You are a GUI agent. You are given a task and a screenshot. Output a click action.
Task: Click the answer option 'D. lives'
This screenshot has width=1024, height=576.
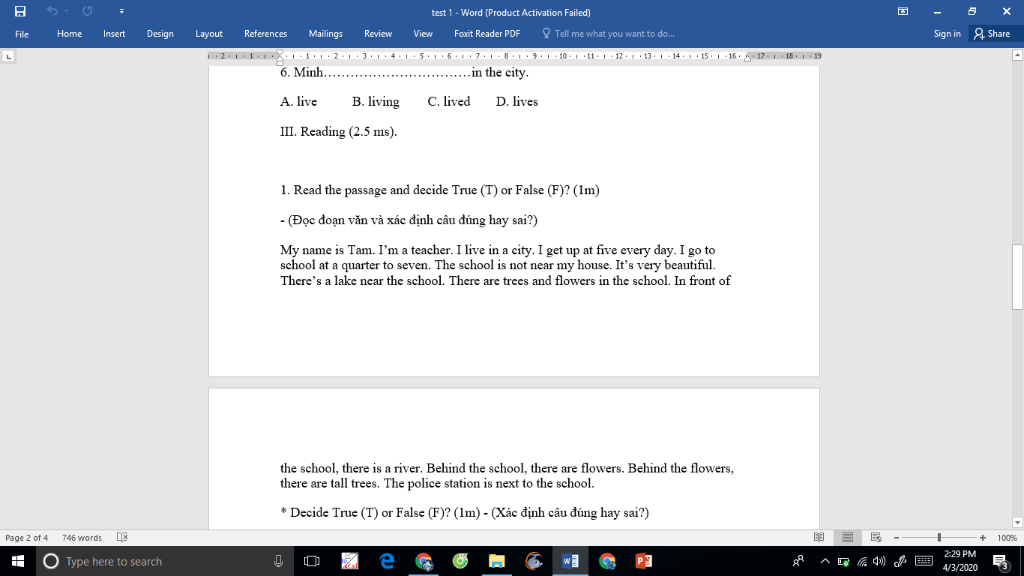(x=517, y=102)
